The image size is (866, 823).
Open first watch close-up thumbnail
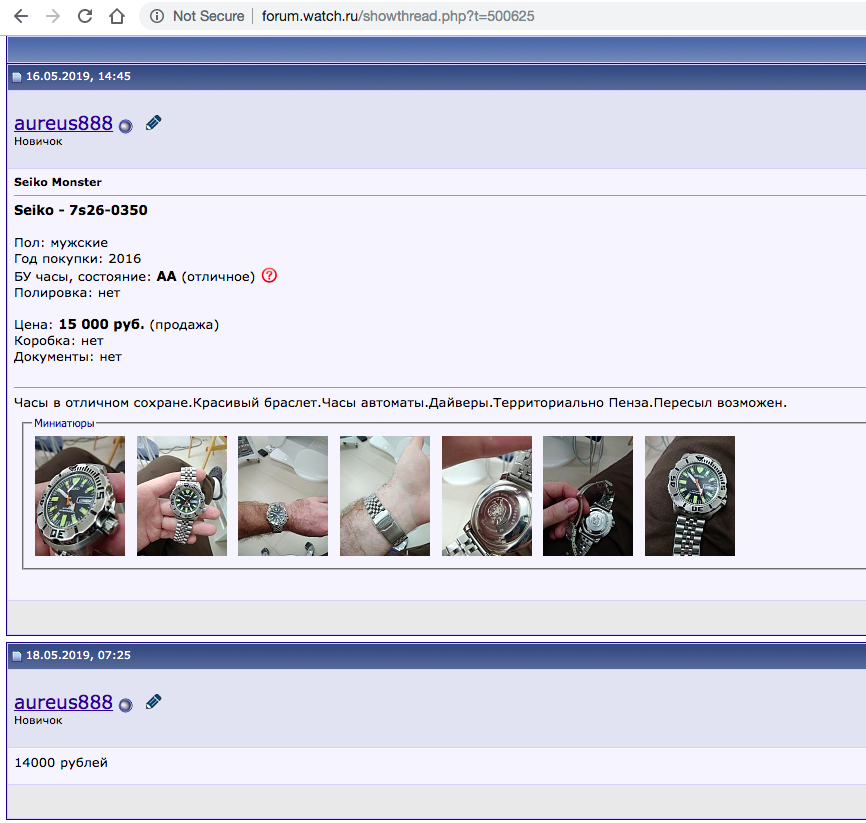(80, 496)
